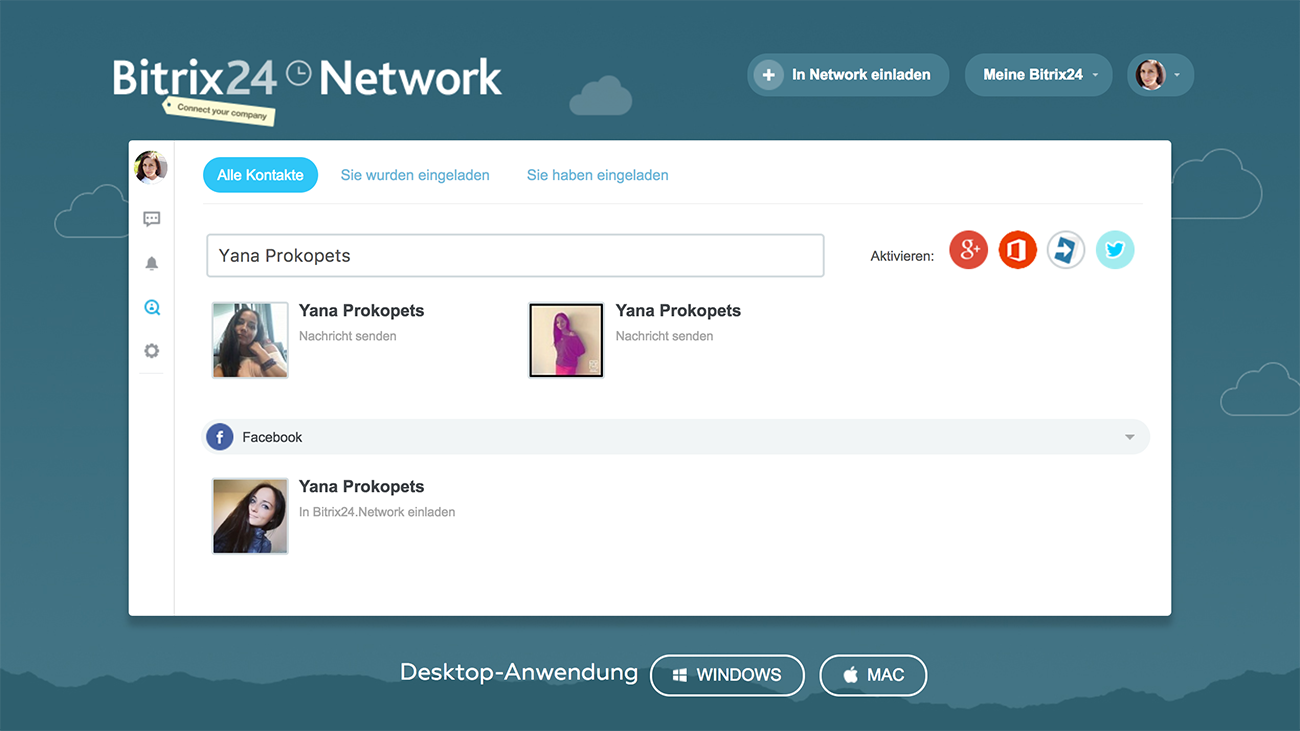The image size is (1300, 731).
Task: Click Facebook Yana Prokopets contact name
Action: coord(362,487)
